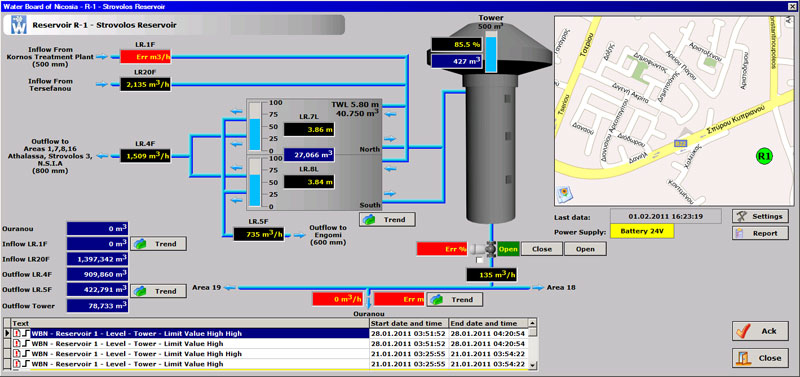The image size is (800, 377).
Task: Click the valve Close button
Action: pos(542,249)
